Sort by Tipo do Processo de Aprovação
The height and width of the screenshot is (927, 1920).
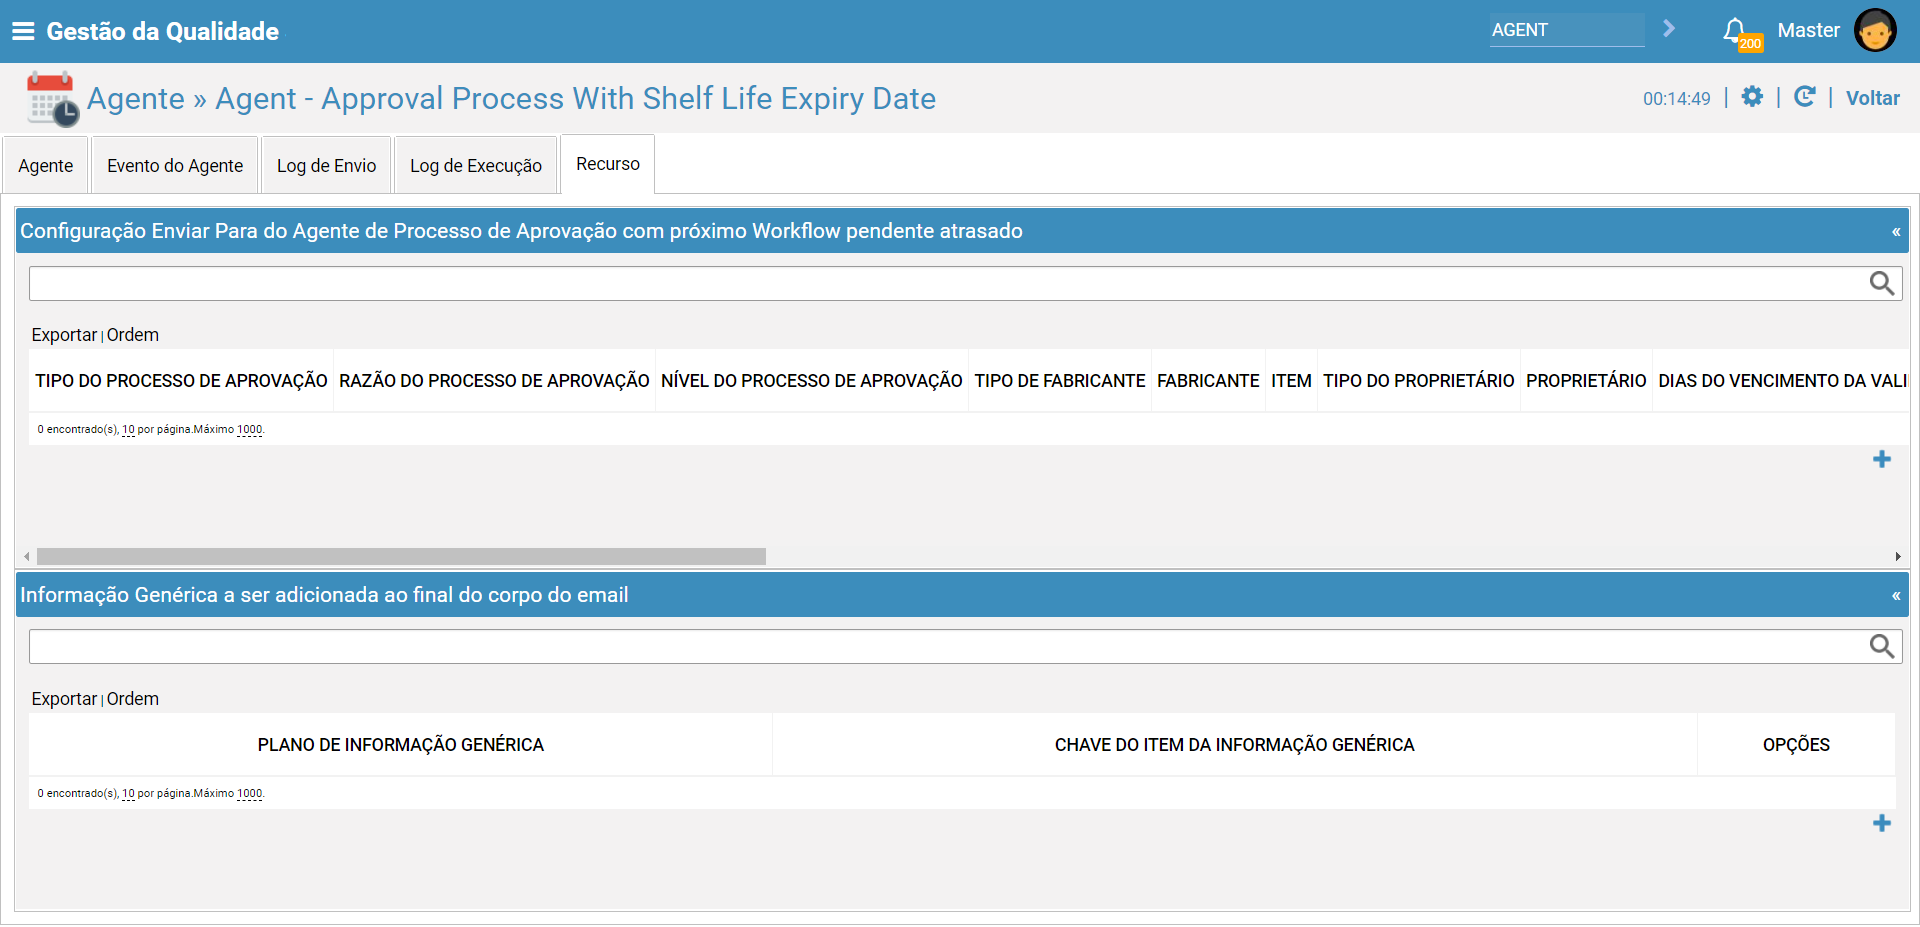(x=181, y=381)
